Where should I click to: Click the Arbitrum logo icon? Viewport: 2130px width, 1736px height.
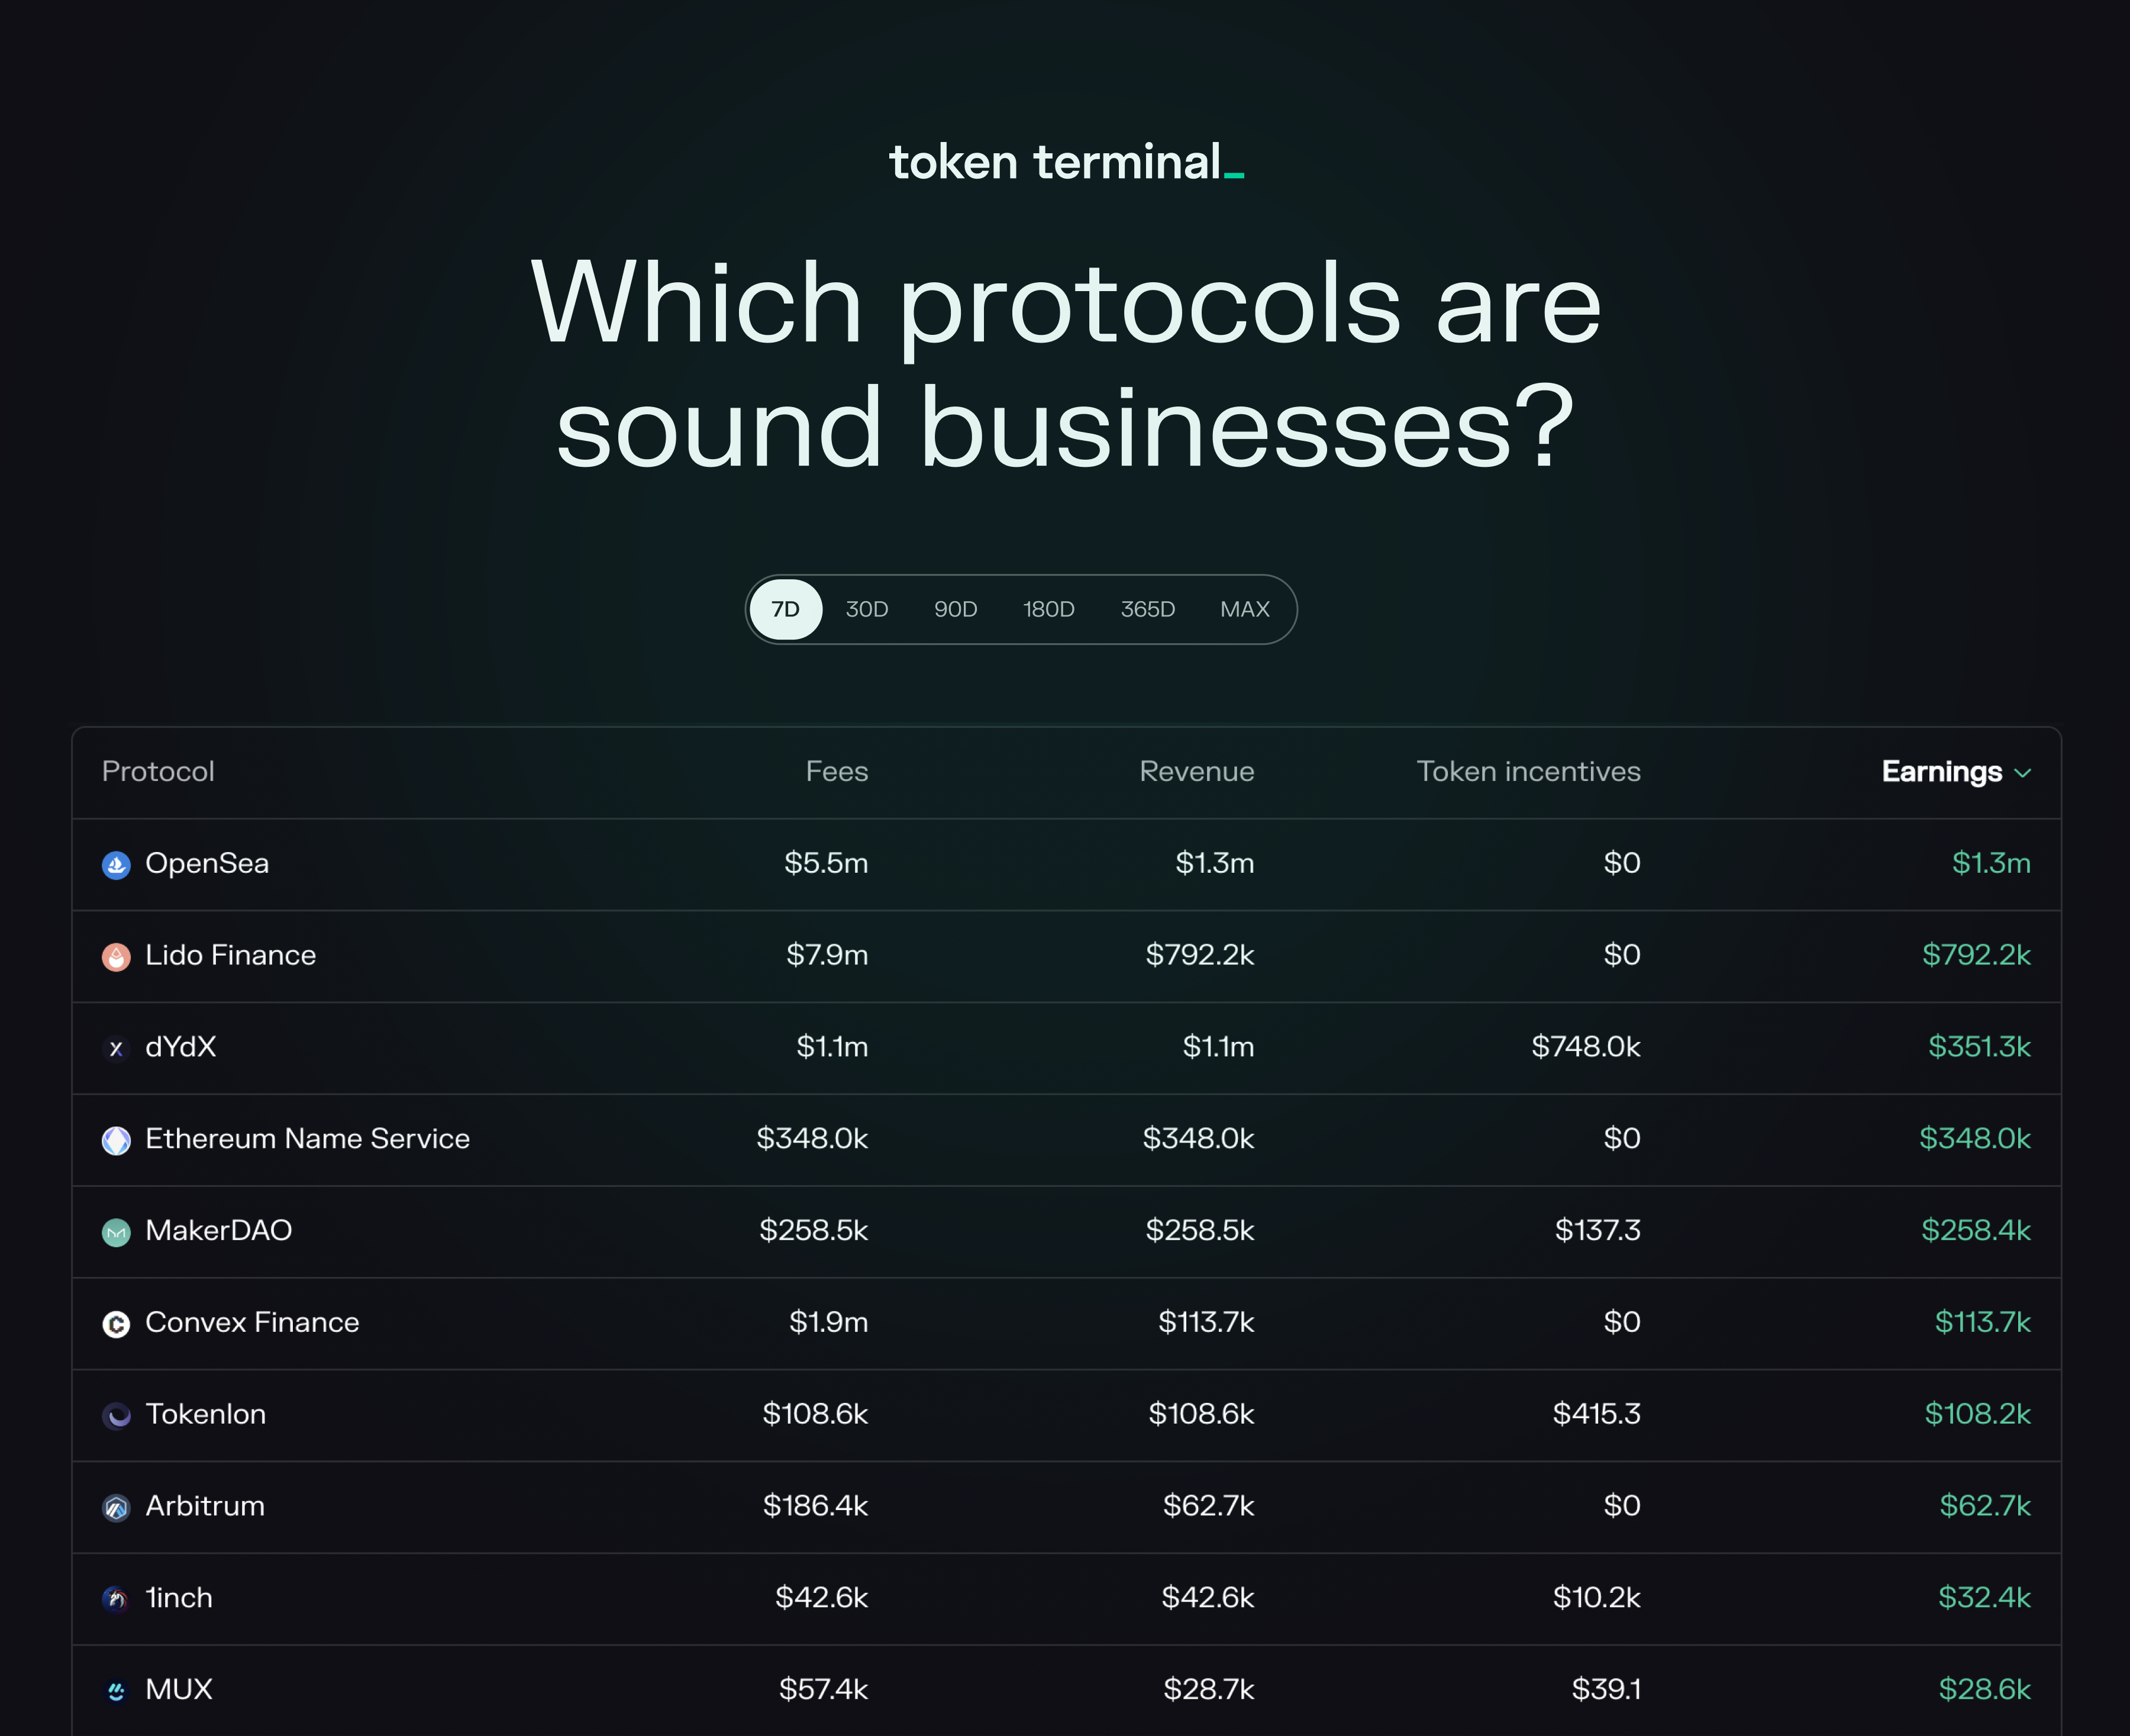[116, 1507]
